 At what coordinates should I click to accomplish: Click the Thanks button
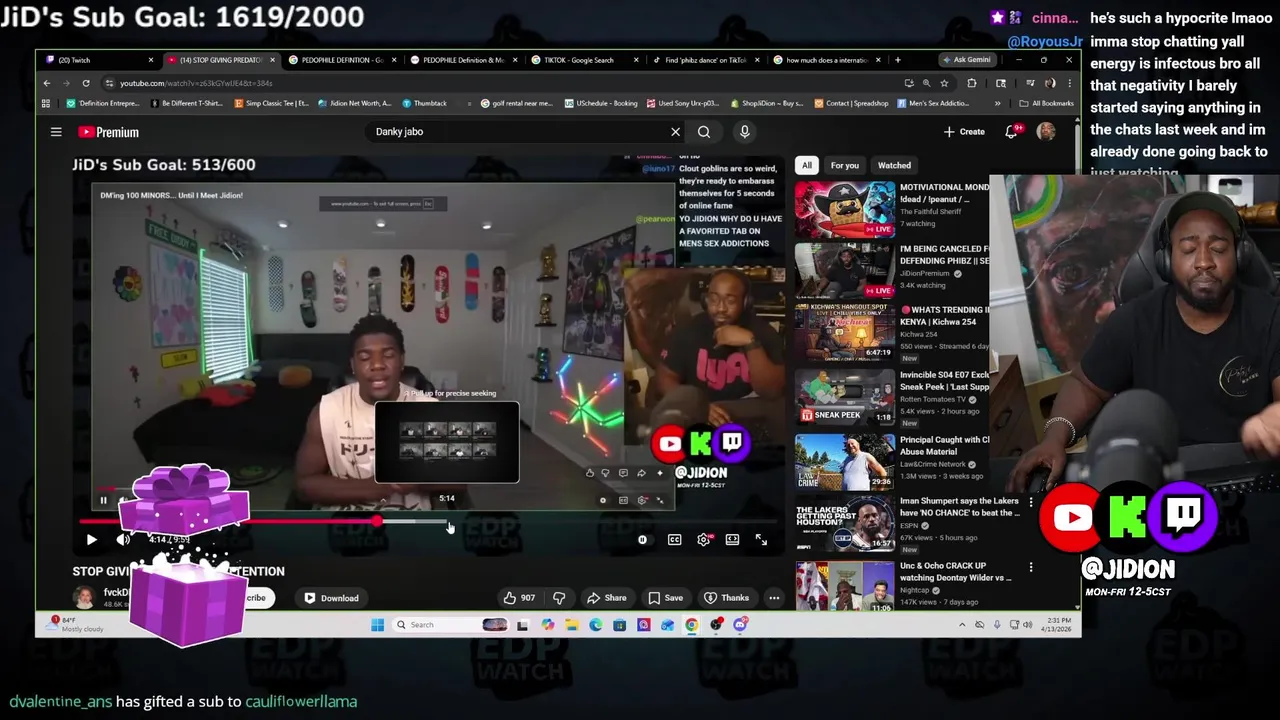coord(727,598)
